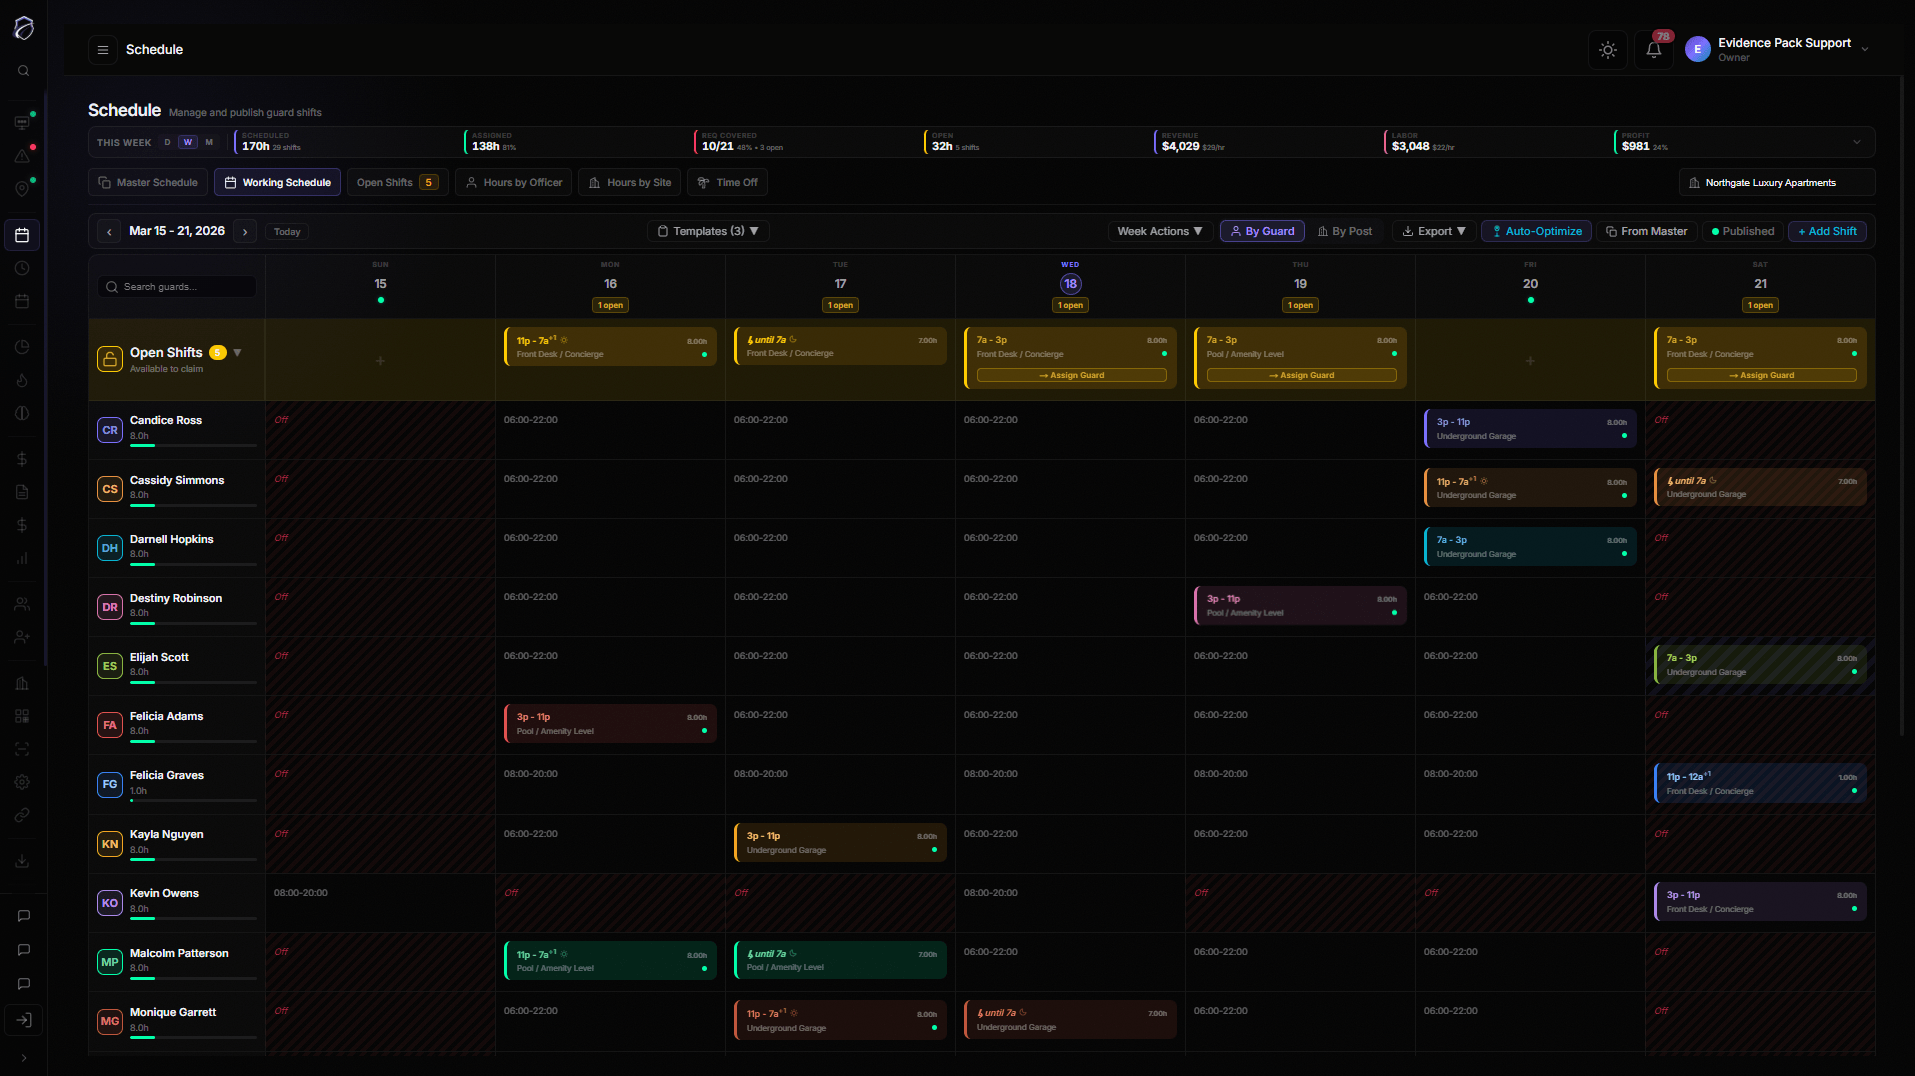This screenshot has width=1915, height=1076.
Task: Open the hamburger menu beside Schedule title
Action: point(102,49)
